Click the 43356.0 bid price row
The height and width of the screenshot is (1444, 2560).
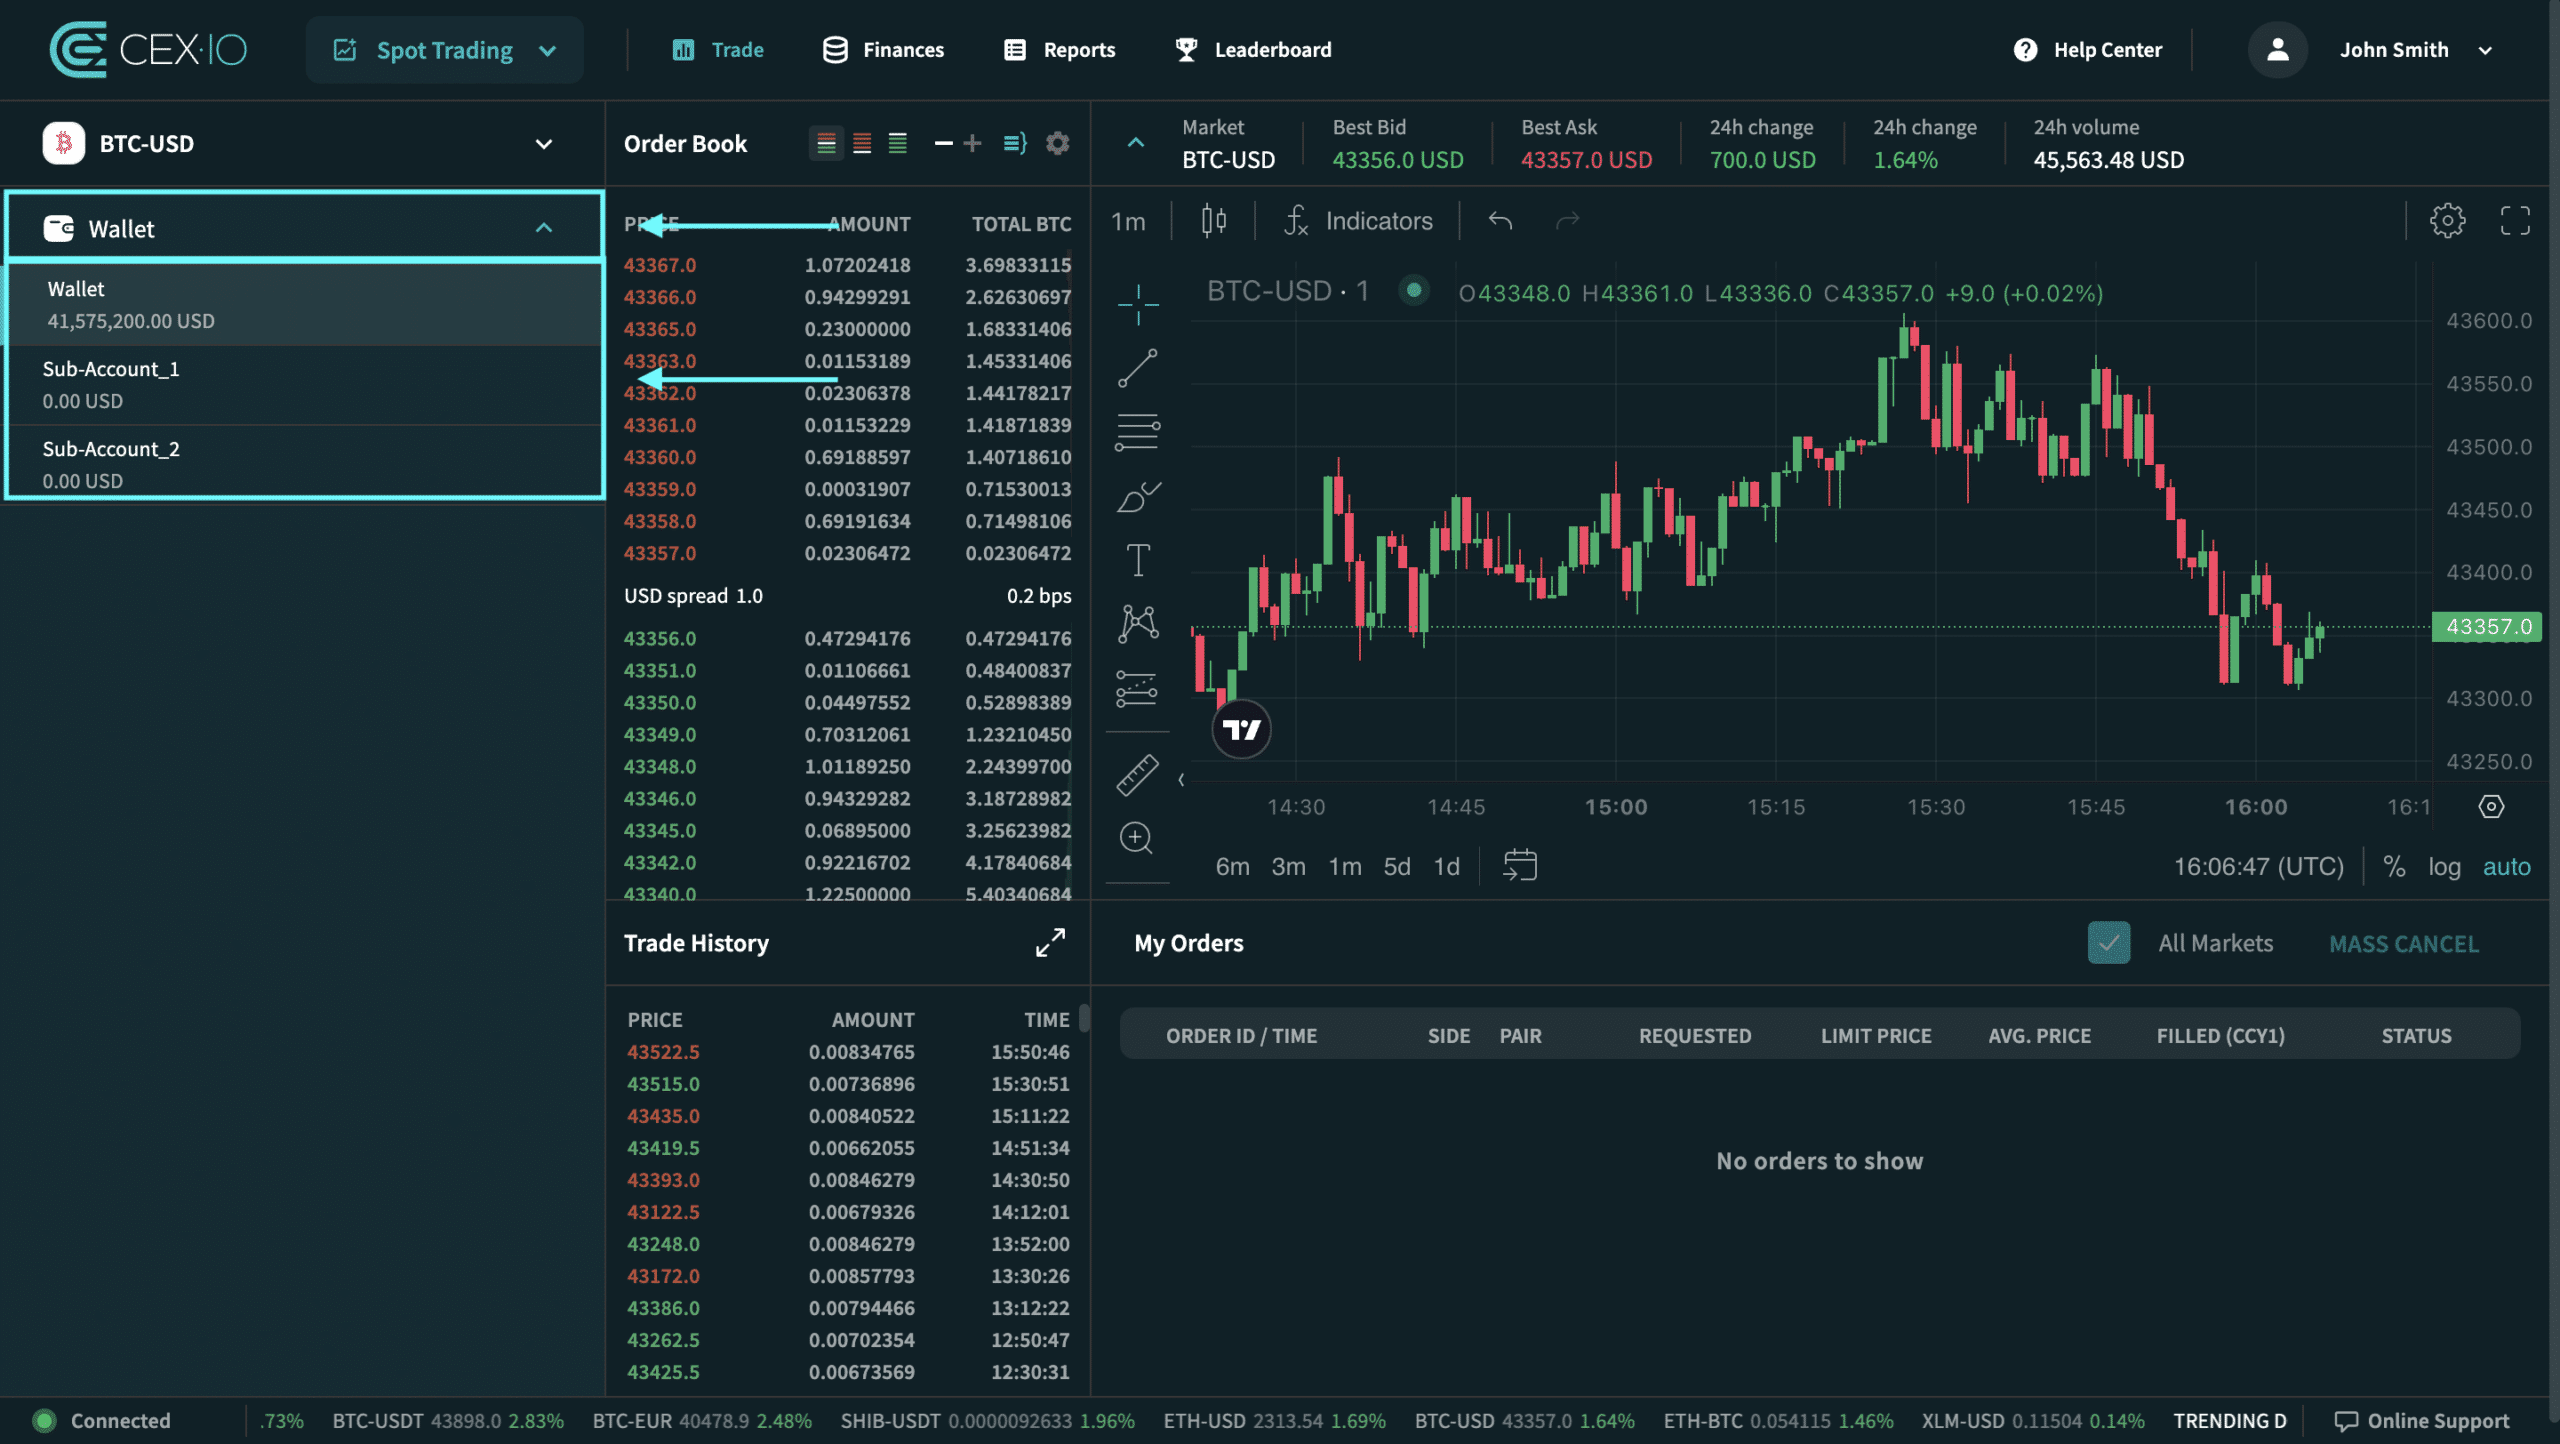(846, 638)
